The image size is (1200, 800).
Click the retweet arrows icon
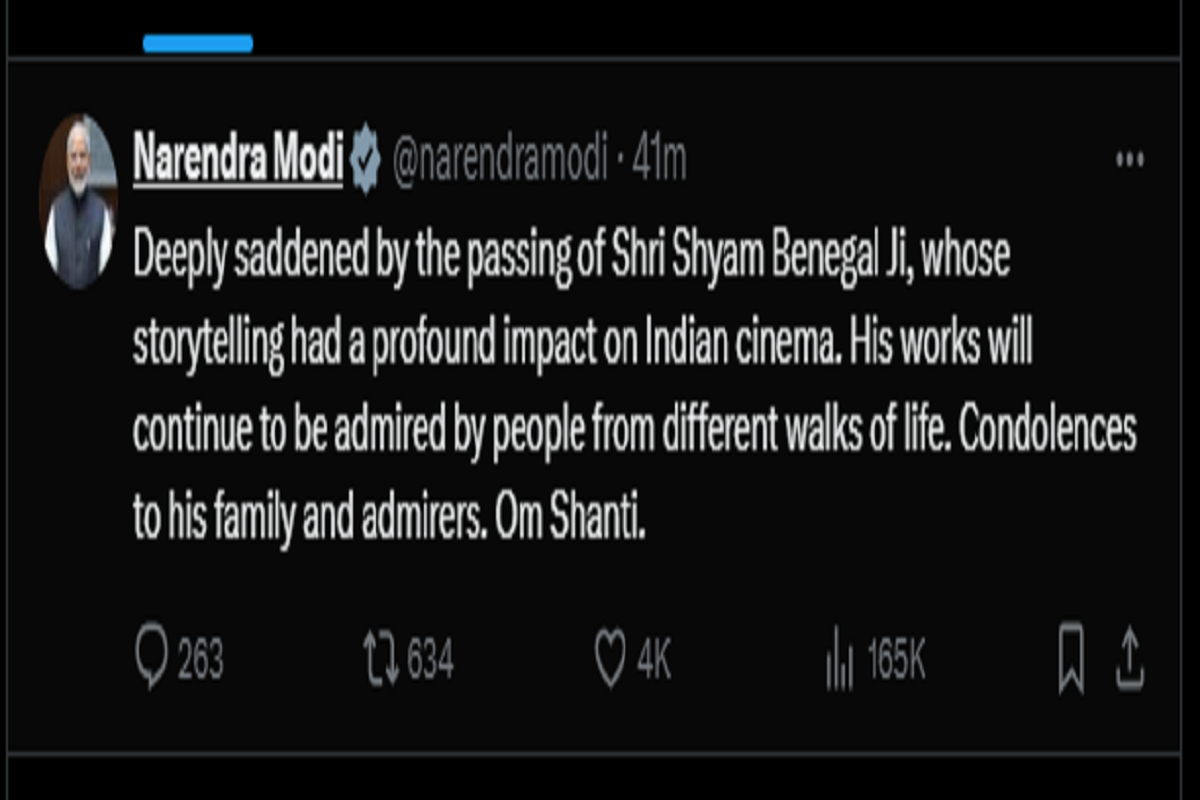click(381, 661)
